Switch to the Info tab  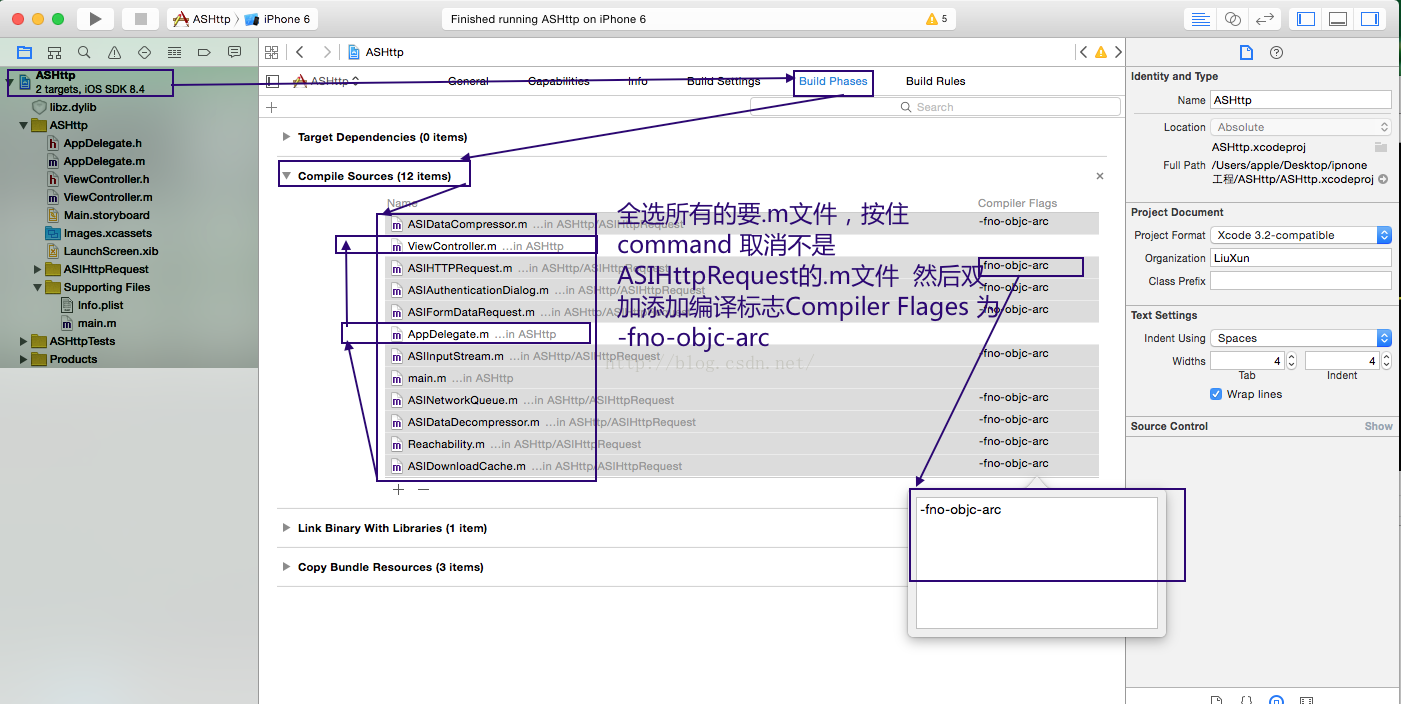pos(638,81)
